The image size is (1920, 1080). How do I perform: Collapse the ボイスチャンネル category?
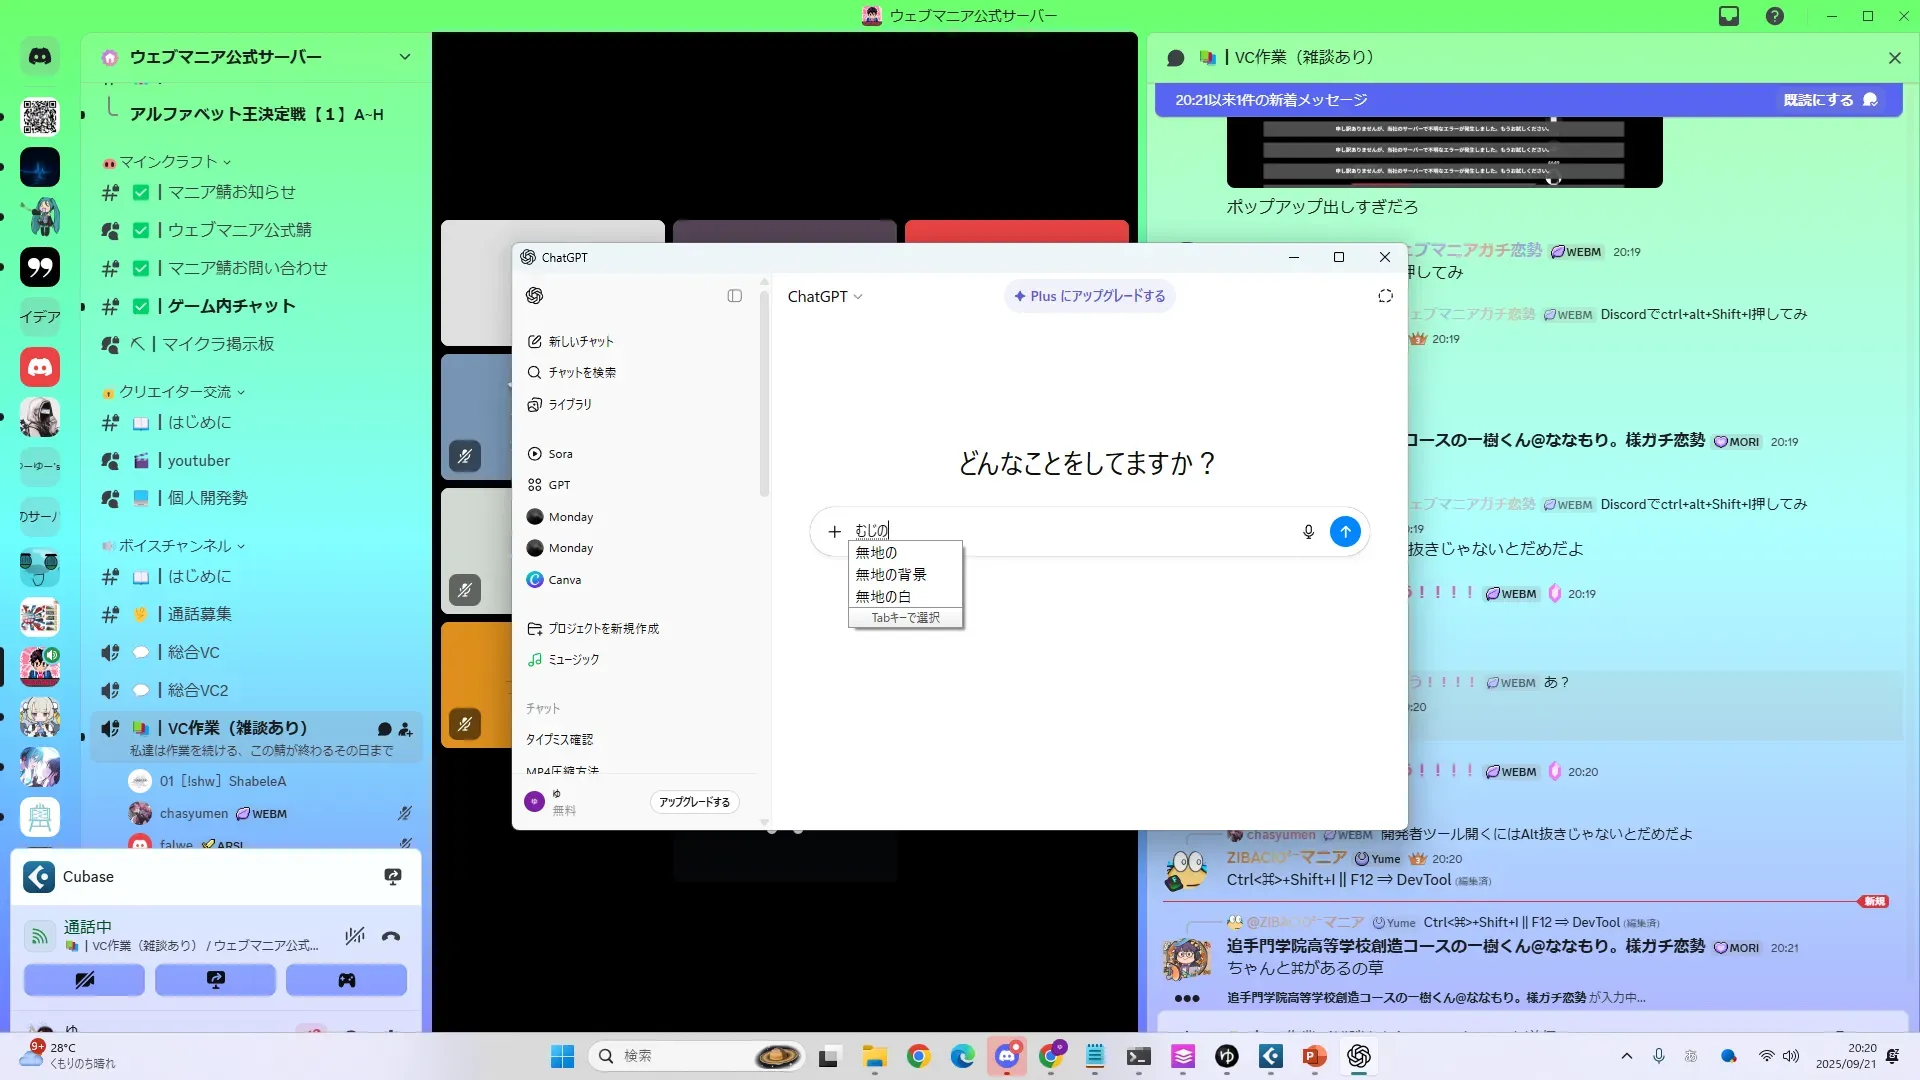(176, 546)
